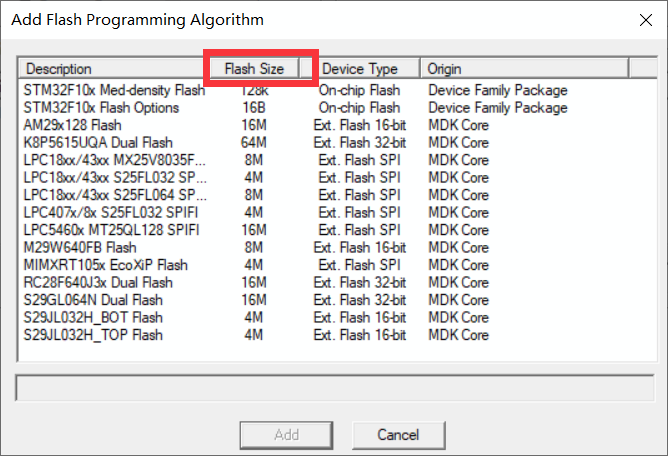The width and height of the screenshot is (668, 456).
Task: Click 16M size of RC28F640J3x row
Action: tap(254, 283)
